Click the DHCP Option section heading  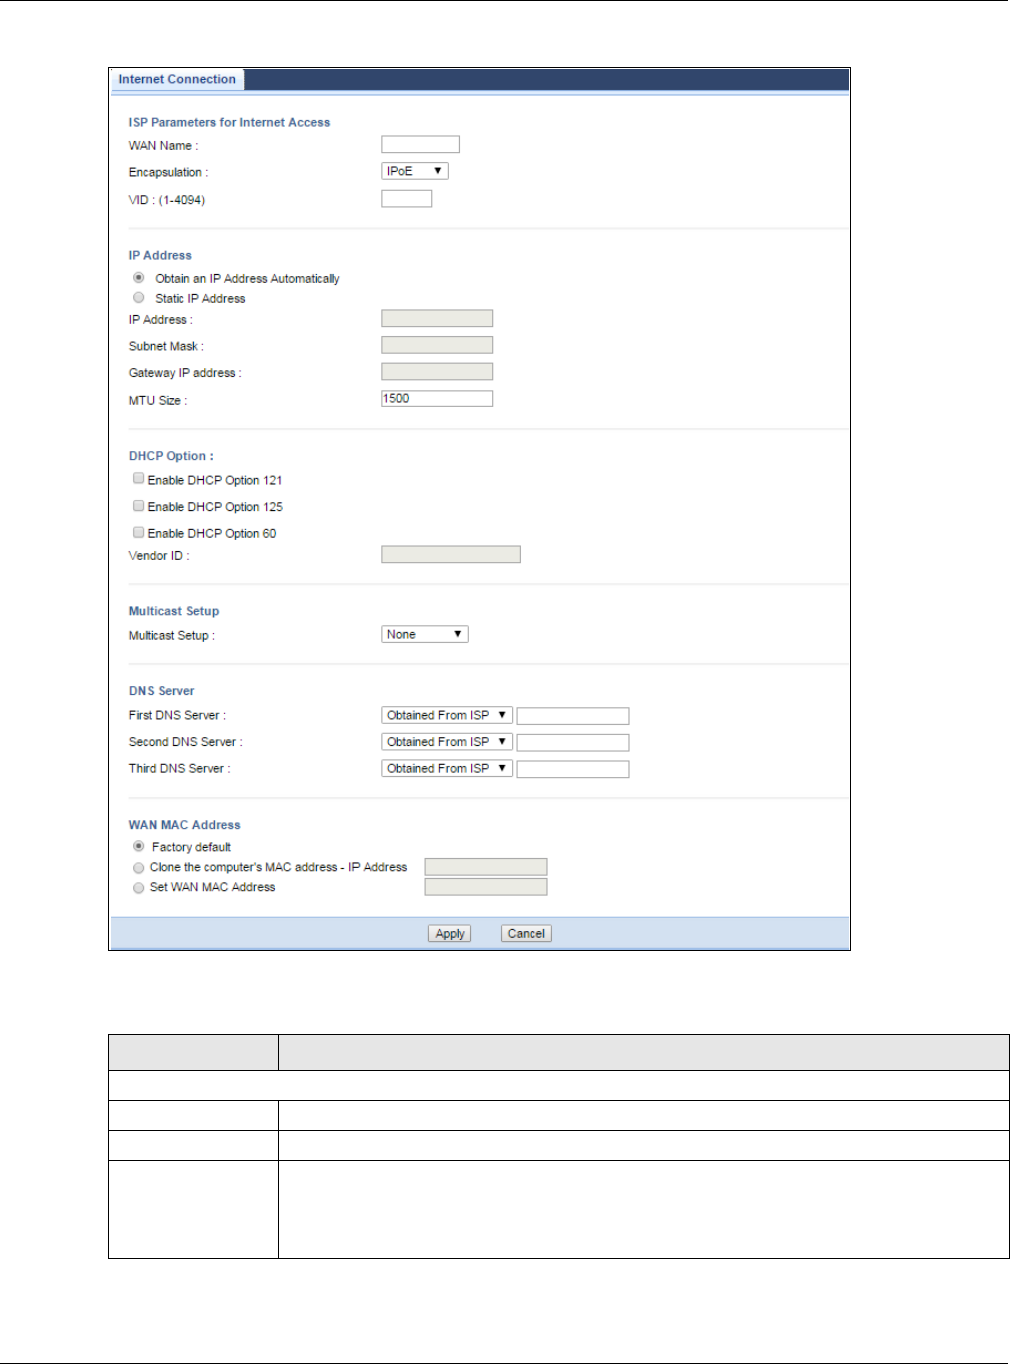point(171,456)
